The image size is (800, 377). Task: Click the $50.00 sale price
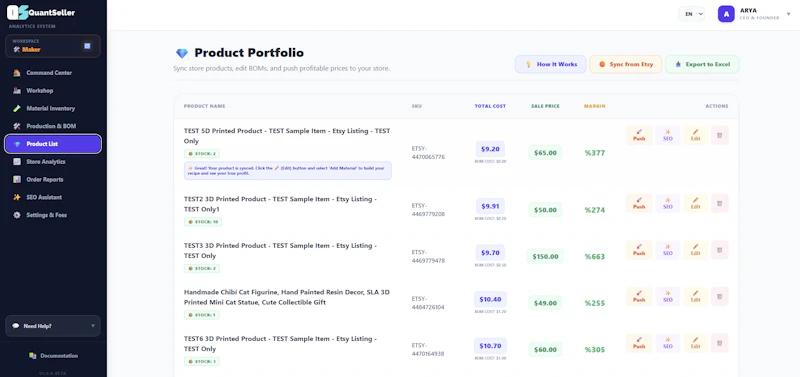[x=545, y=210]
